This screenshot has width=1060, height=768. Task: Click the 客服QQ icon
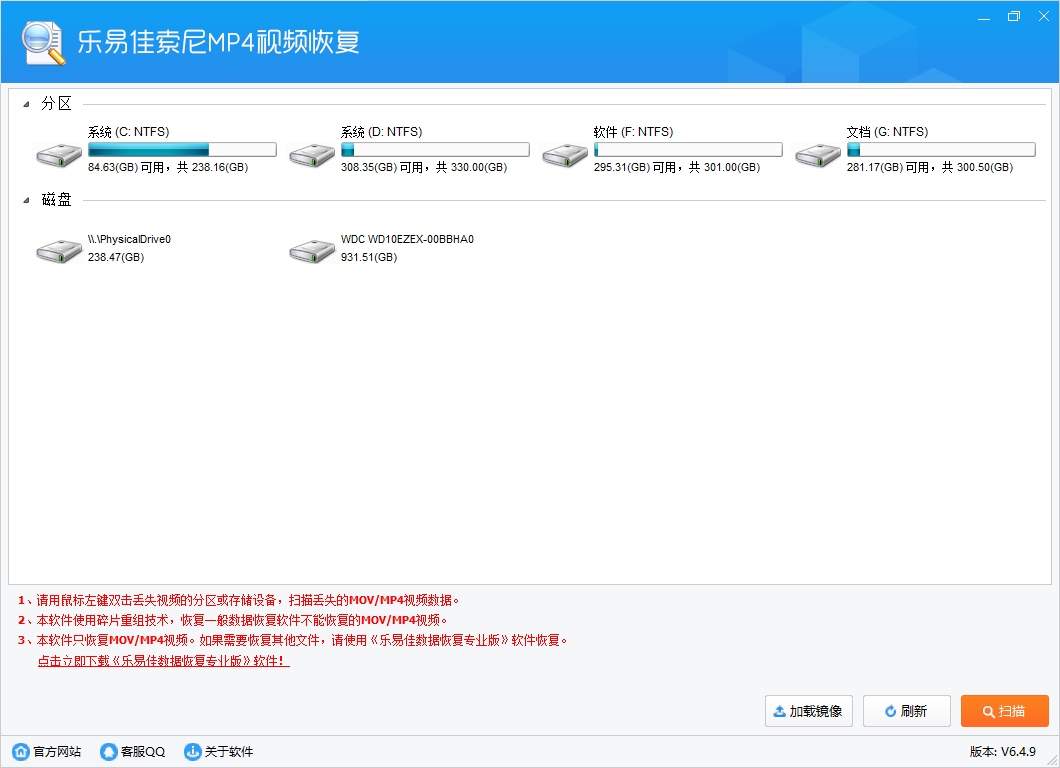click(108, 751)
